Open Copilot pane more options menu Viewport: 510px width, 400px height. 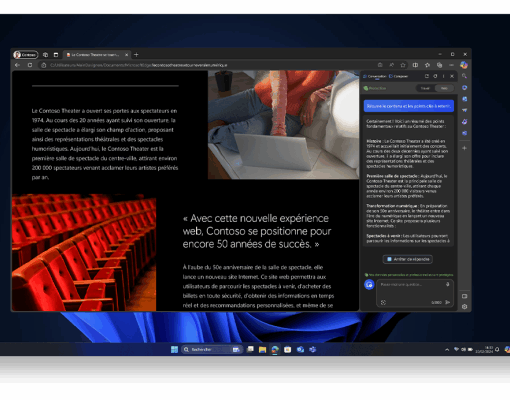point(443,76)
